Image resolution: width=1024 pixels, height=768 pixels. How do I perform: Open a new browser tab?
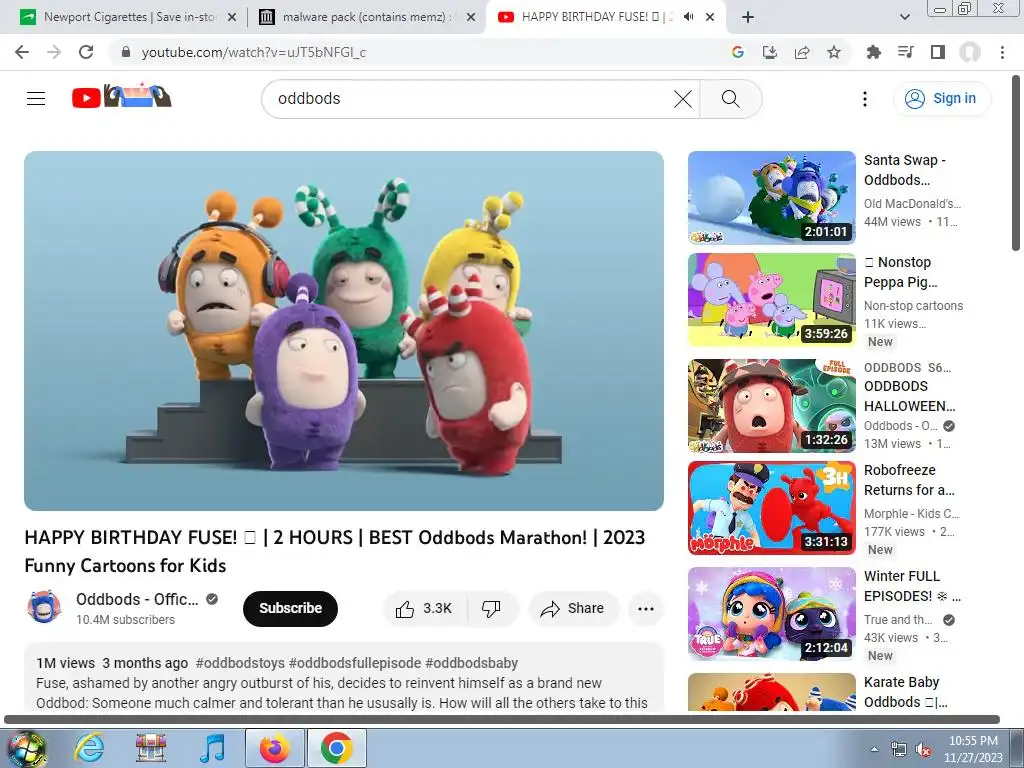748,17
